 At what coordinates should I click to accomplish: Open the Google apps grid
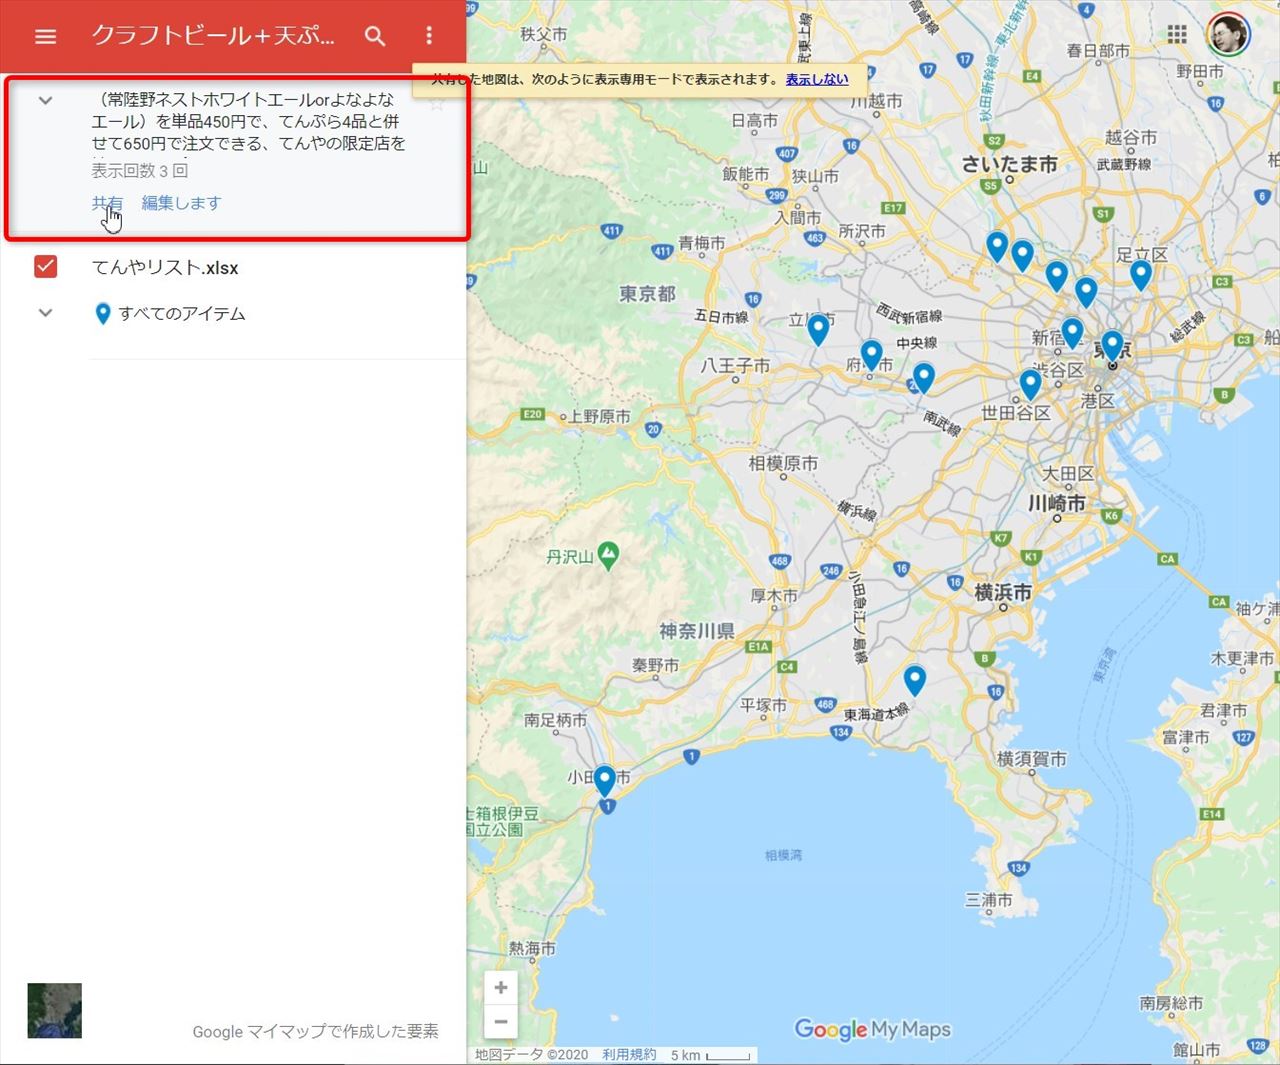pyautogui.click(x=1177, y=35)
